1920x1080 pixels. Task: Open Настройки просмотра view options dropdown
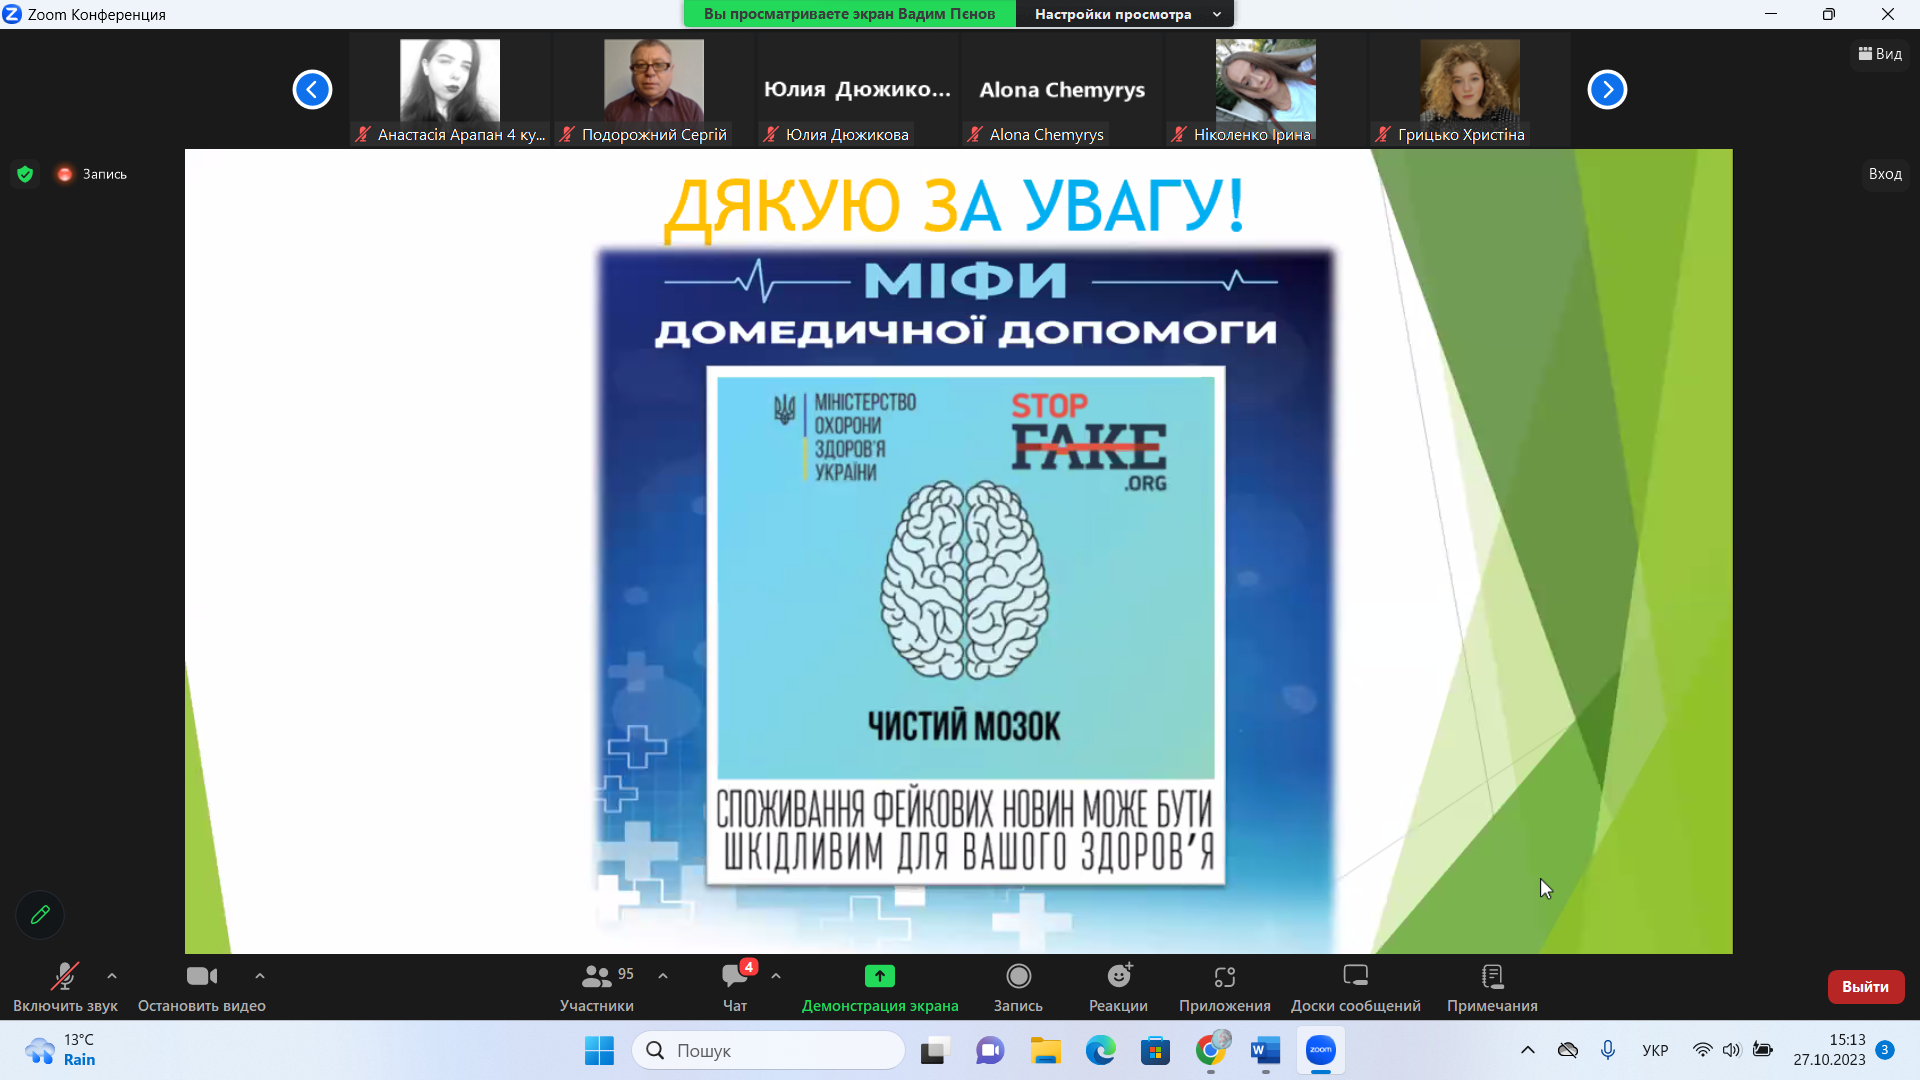(1125, 14)
